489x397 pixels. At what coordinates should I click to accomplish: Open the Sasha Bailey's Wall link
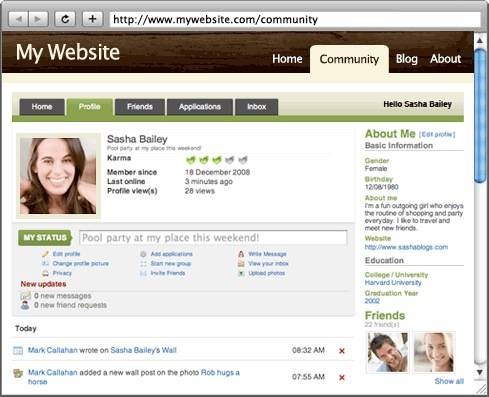tap(143, 350)
